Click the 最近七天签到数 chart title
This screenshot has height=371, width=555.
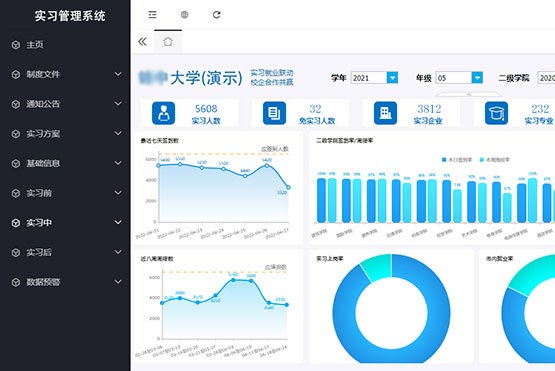160,141
